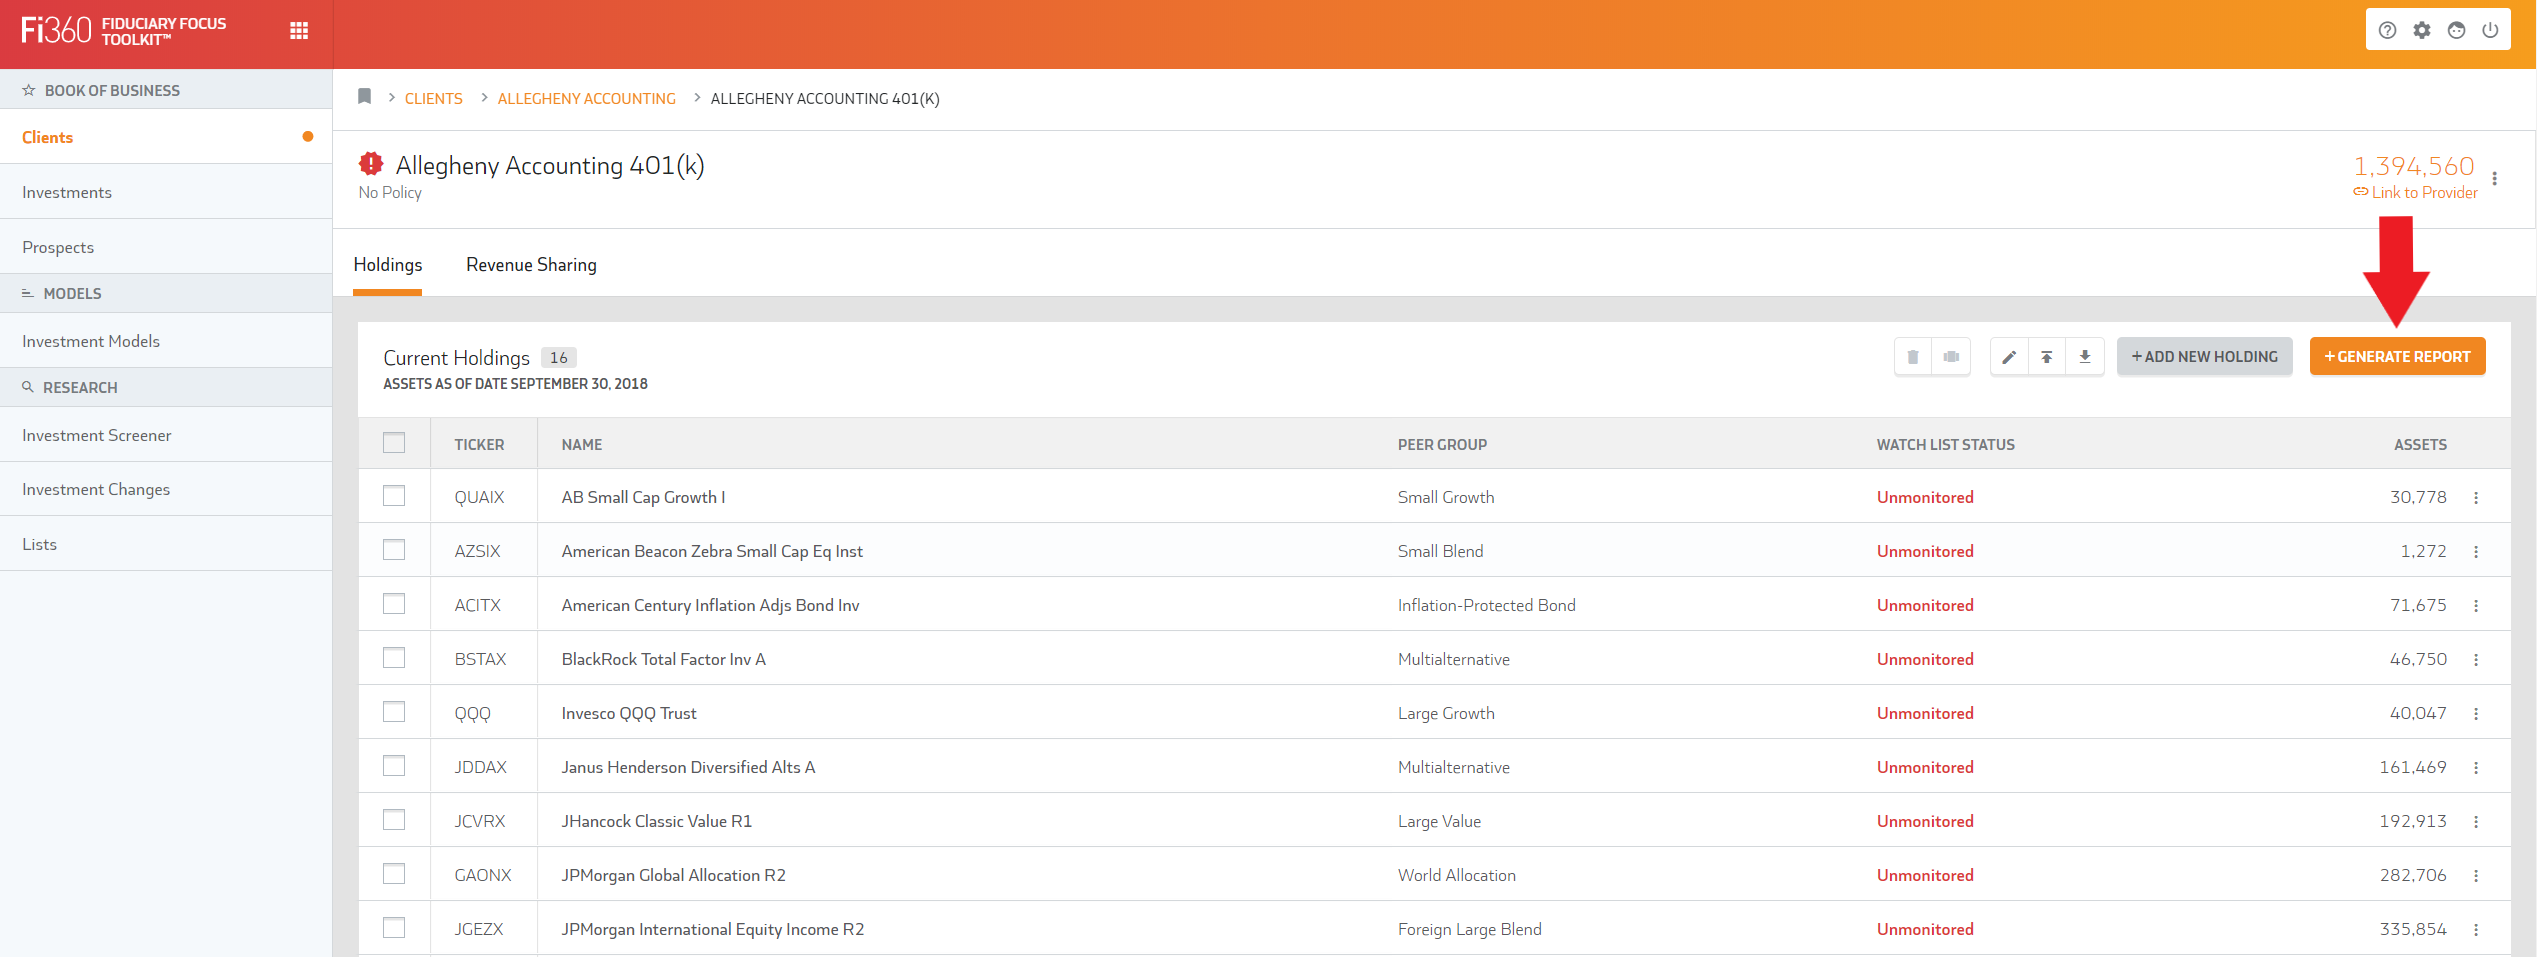The image size is (2537, 957).
Task: Open the app grid launcher icon
Action: (x=299, y=31)
